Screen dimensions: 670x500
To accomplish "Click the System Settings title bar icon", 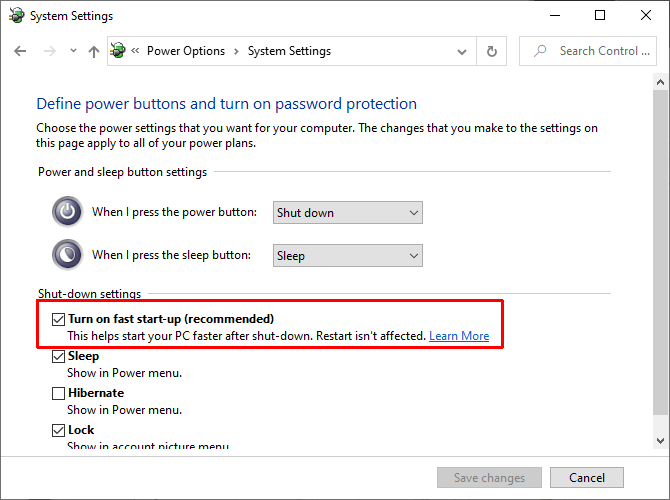I will 14,16.
